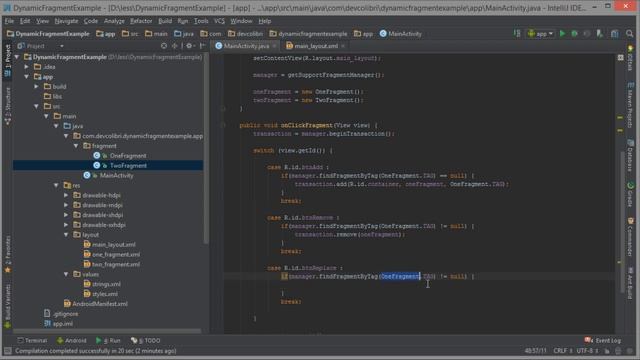Toggle the Project tool window strip button

8,60
